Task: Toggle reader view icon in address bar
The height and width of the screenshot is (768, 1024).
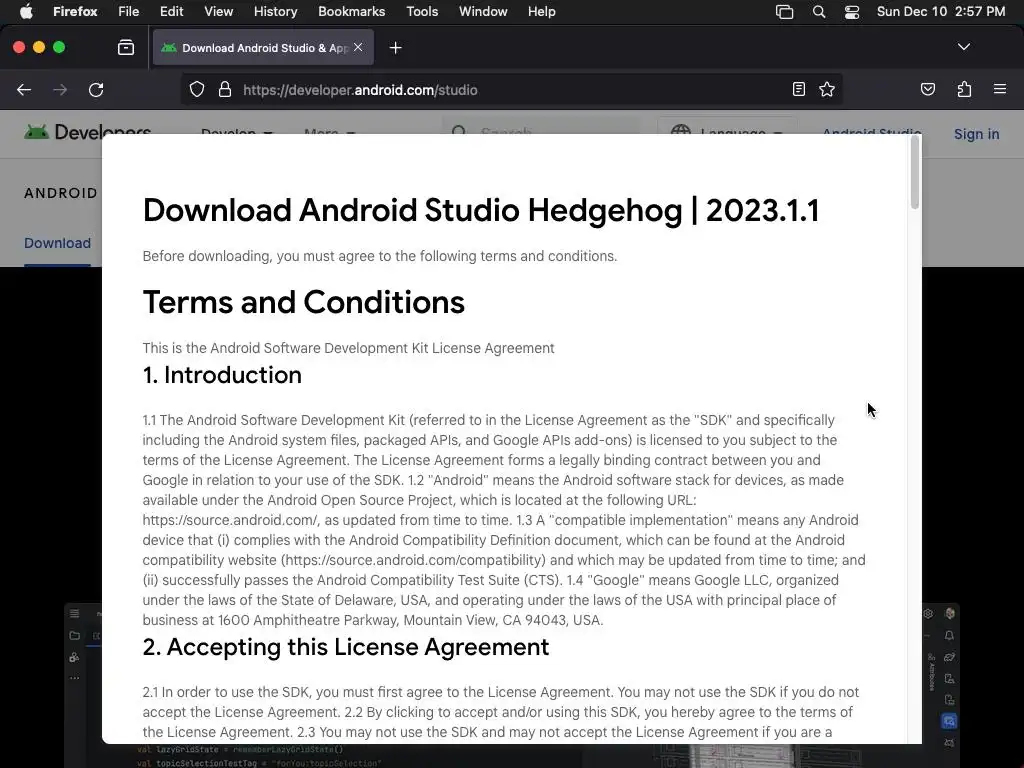Action: [x=799, y=89]
